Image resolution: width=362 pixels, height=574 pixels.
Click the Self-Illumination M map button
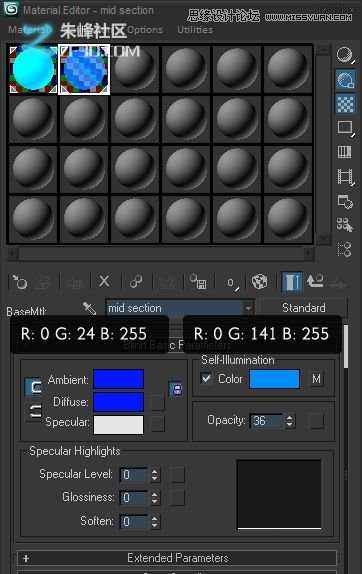317,379
